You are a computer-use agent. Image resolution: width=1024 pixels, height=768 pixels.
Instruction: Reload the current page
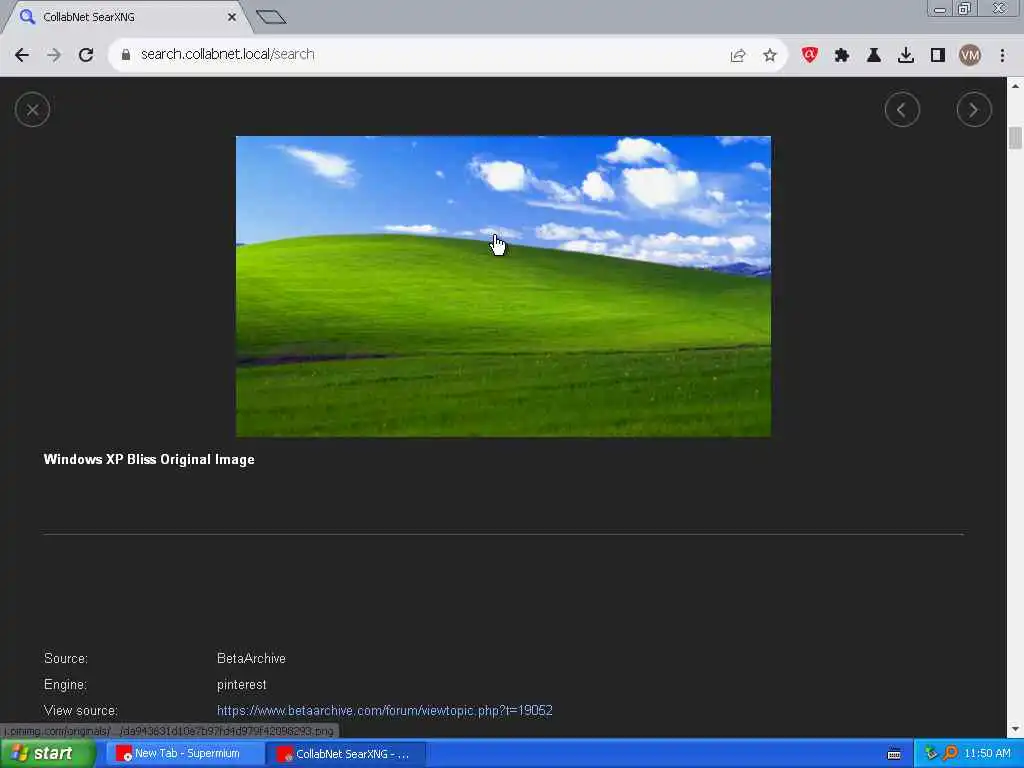[86, 55]
